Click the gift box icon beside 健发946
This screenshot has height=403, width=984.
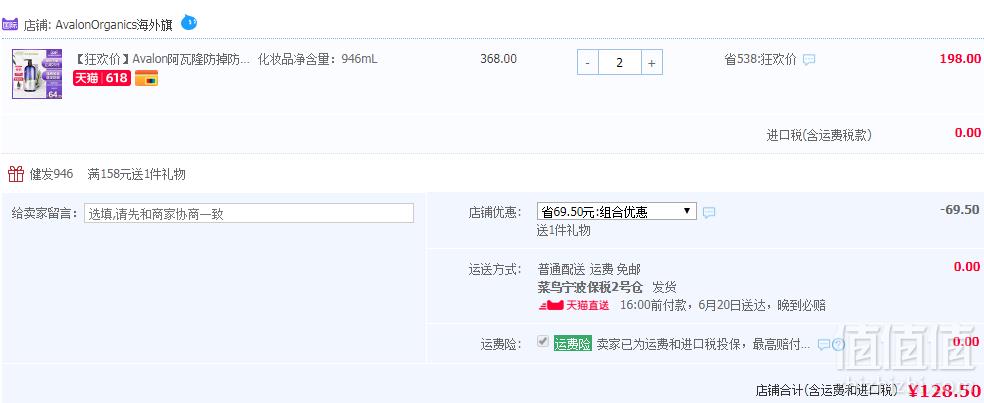click(16, 174)
